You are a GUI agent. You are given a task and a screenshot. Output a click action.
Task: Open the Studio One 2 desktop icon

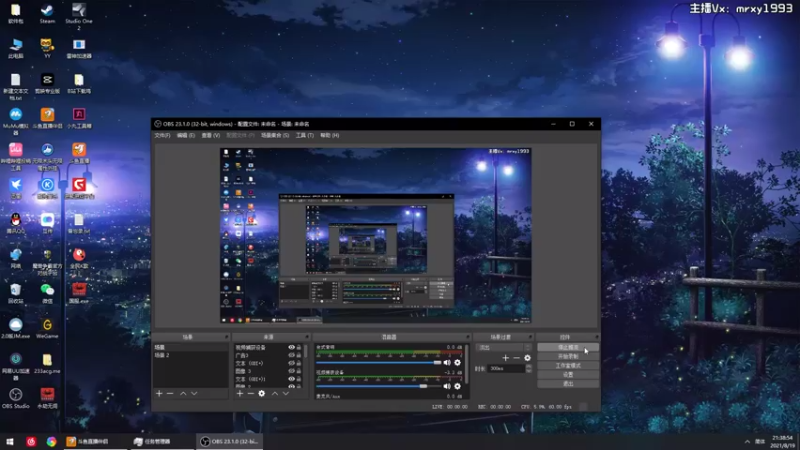(79, 16)
